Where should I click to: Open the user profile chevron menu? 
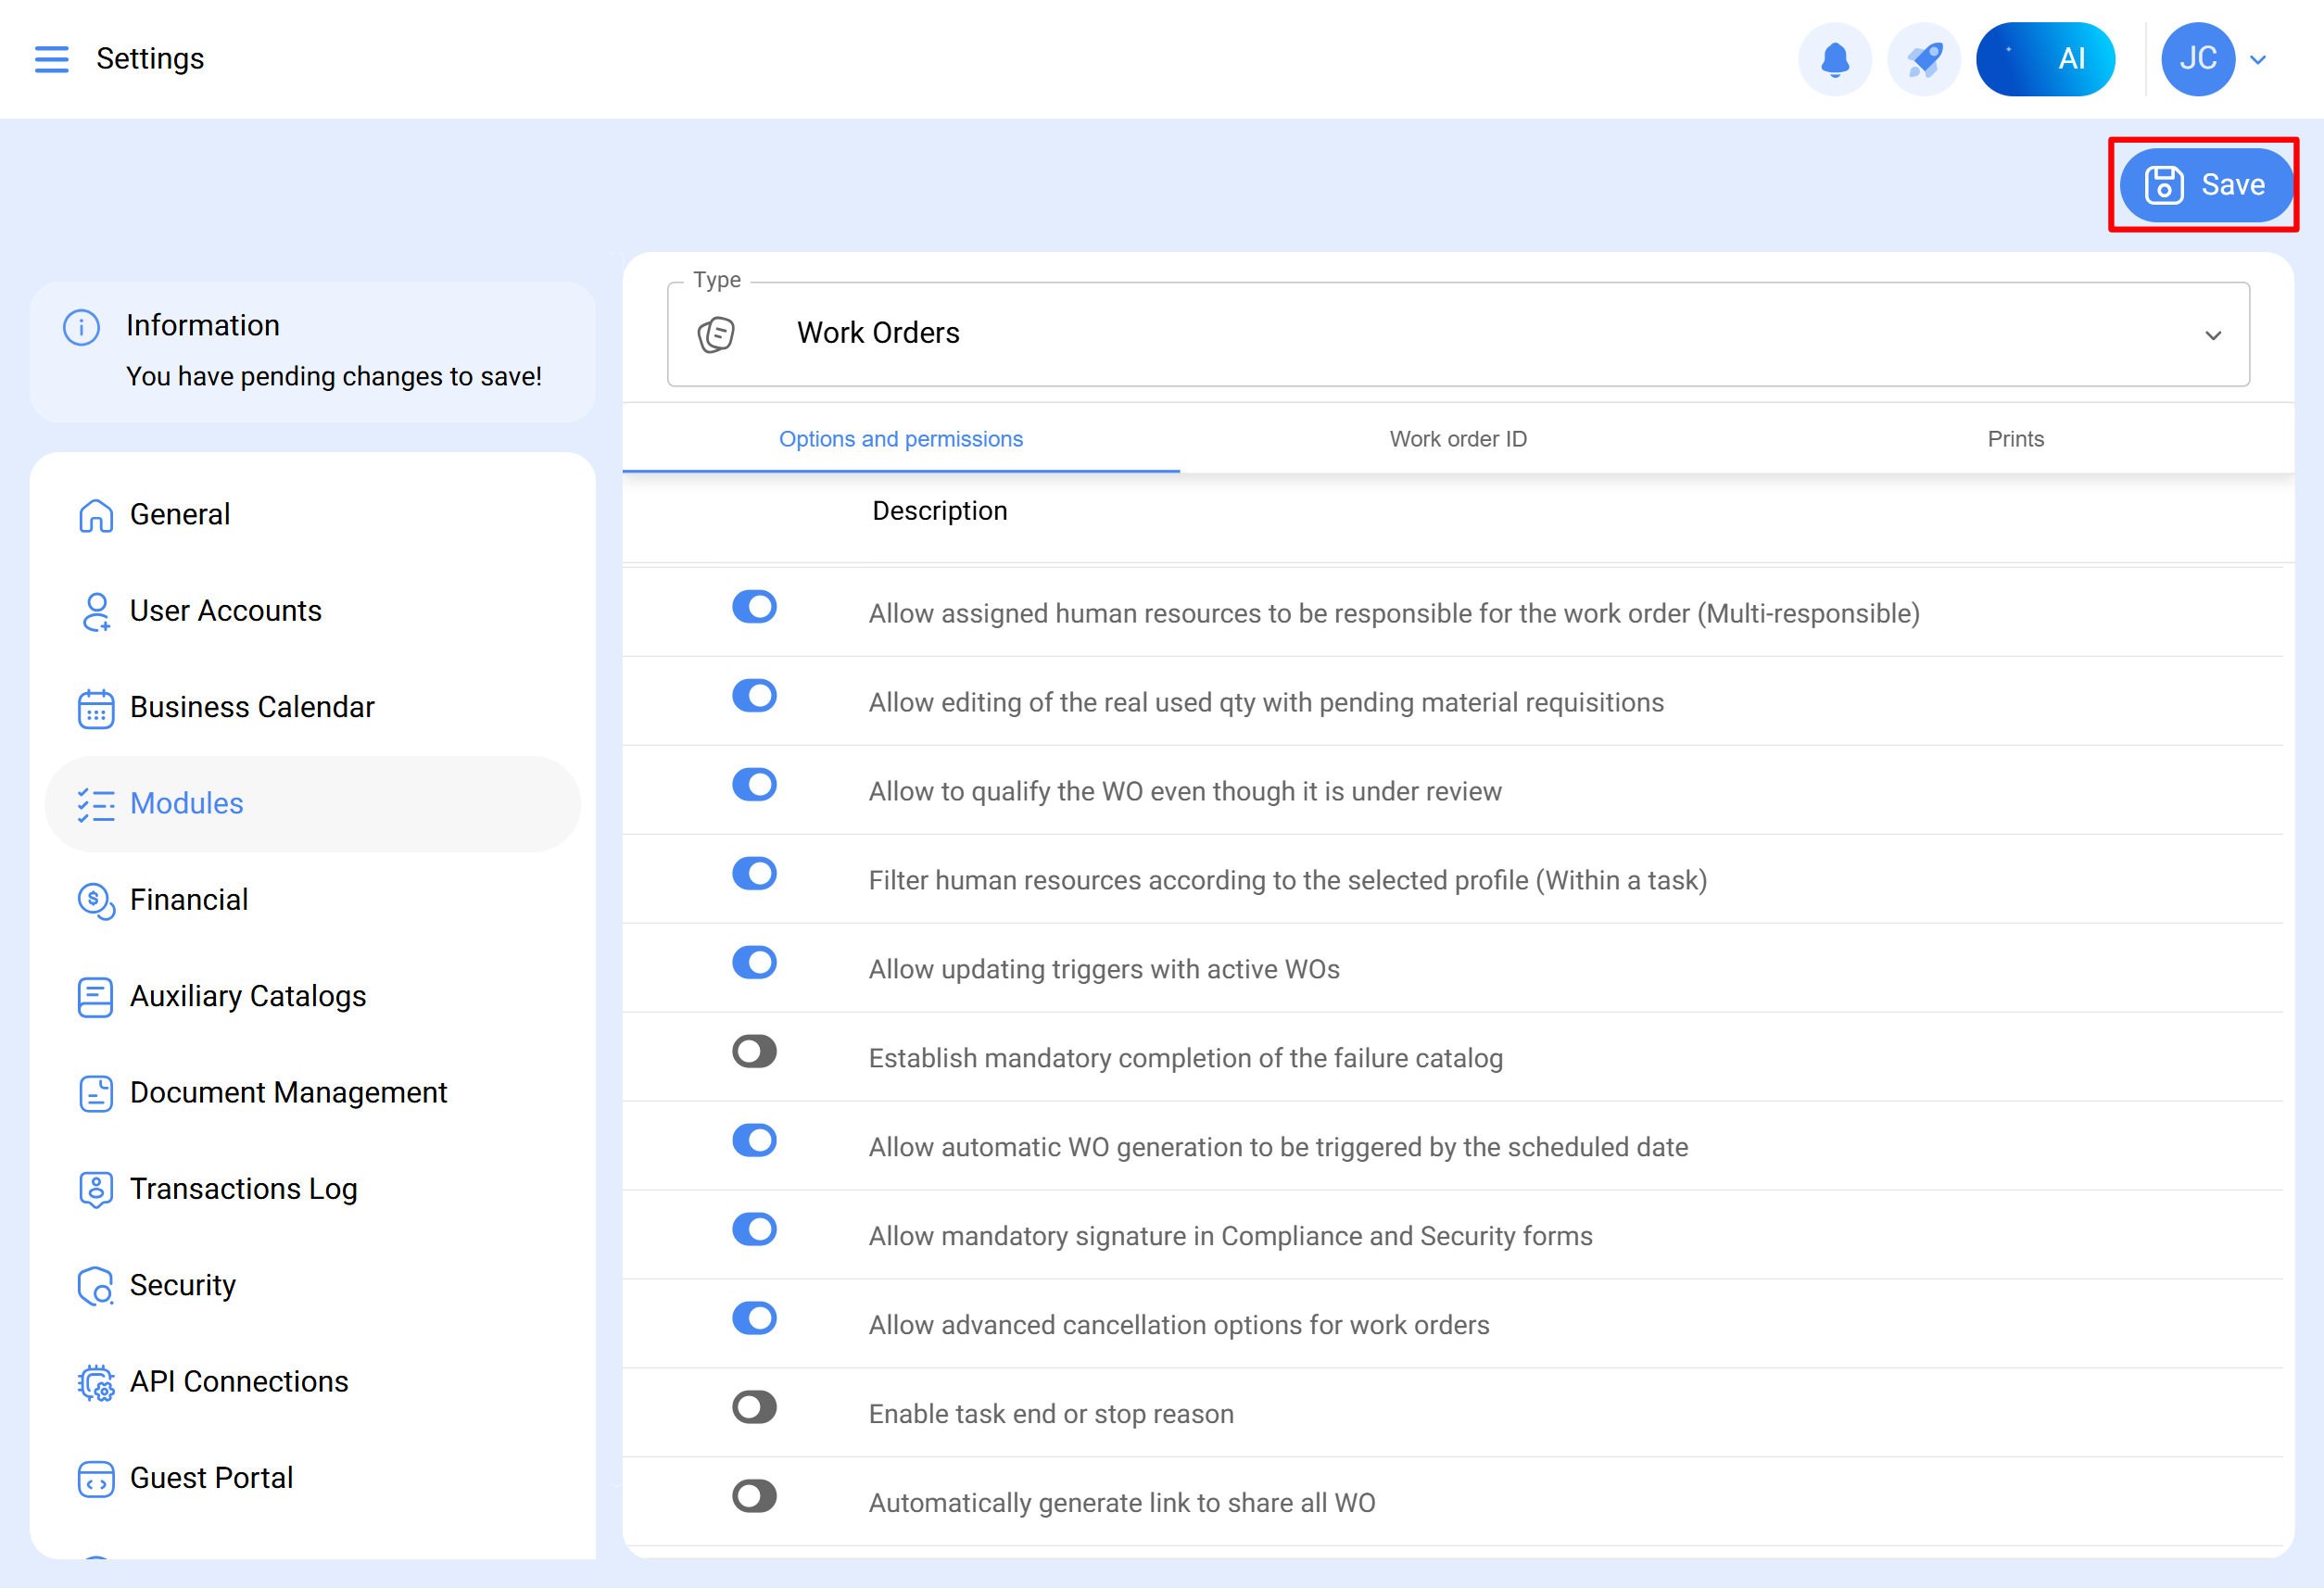(2258, 60)
